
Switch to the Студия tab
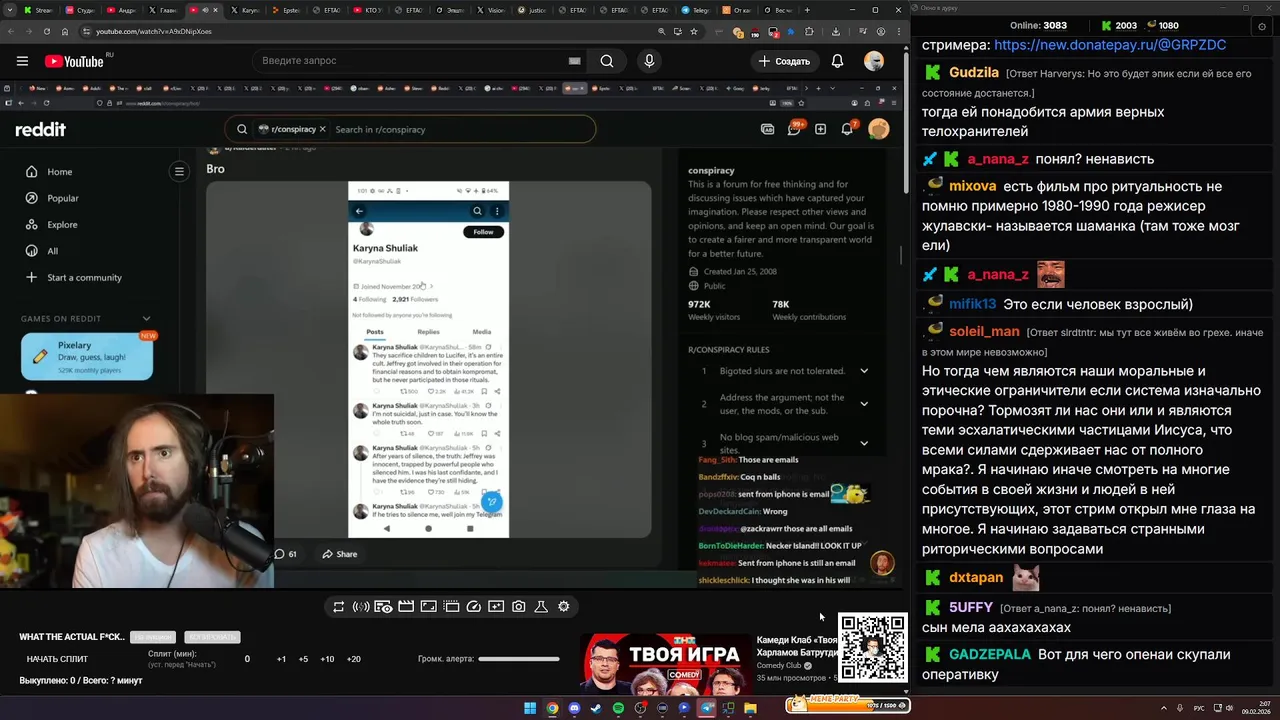[x=82, y=10]
